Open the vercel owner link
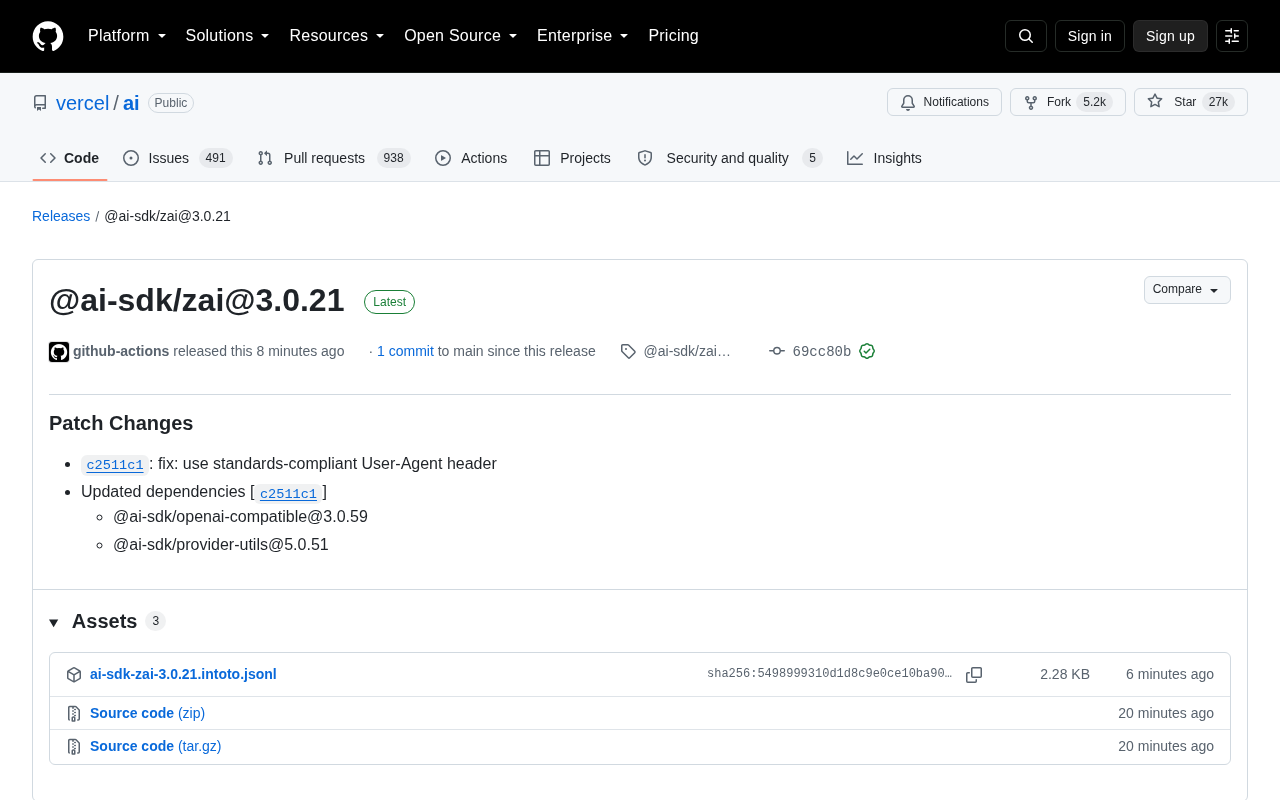Image resolution: width=1280 pixels, height=800 pixels. tap(82, 103)
